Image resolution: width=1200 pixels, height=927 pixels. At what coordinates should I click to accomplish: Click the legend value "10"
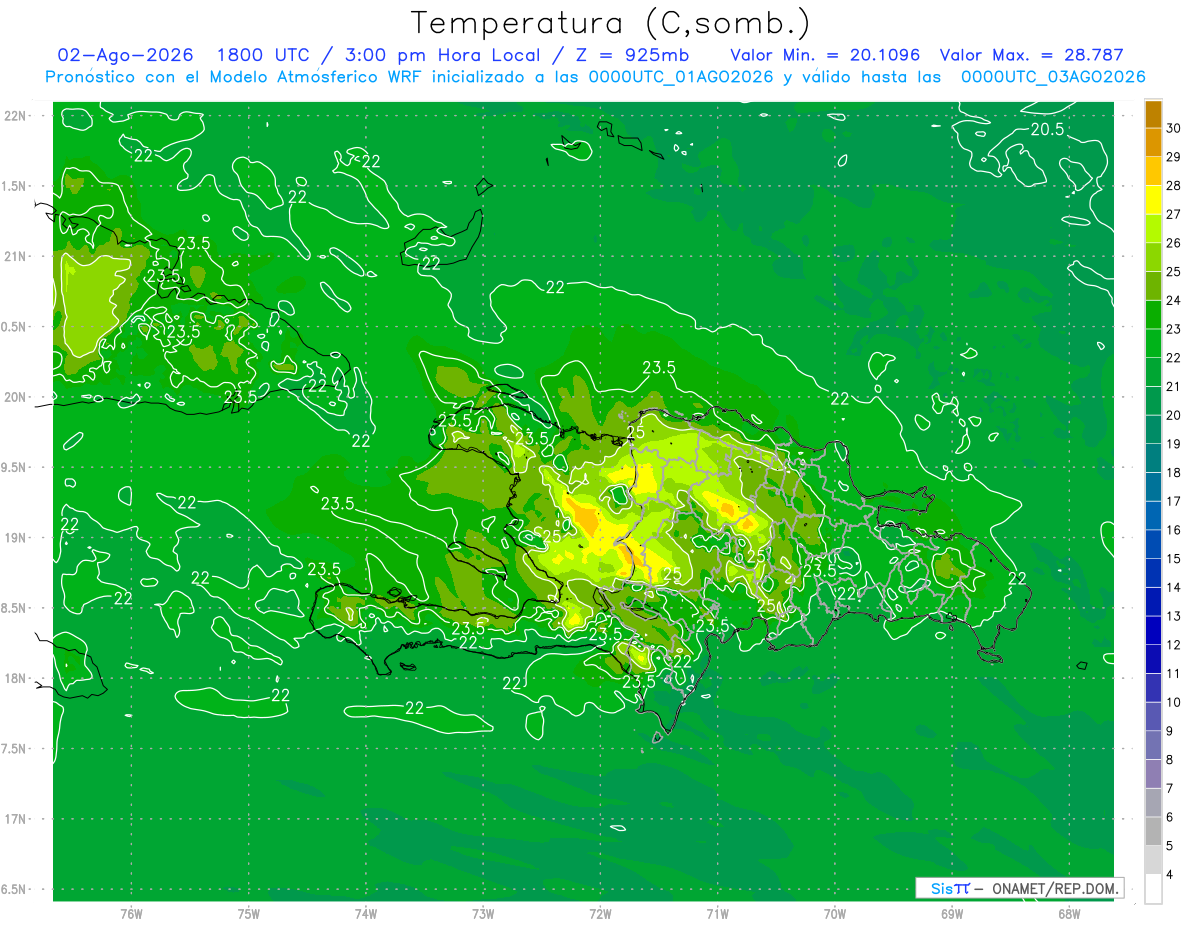point(1173,702)
